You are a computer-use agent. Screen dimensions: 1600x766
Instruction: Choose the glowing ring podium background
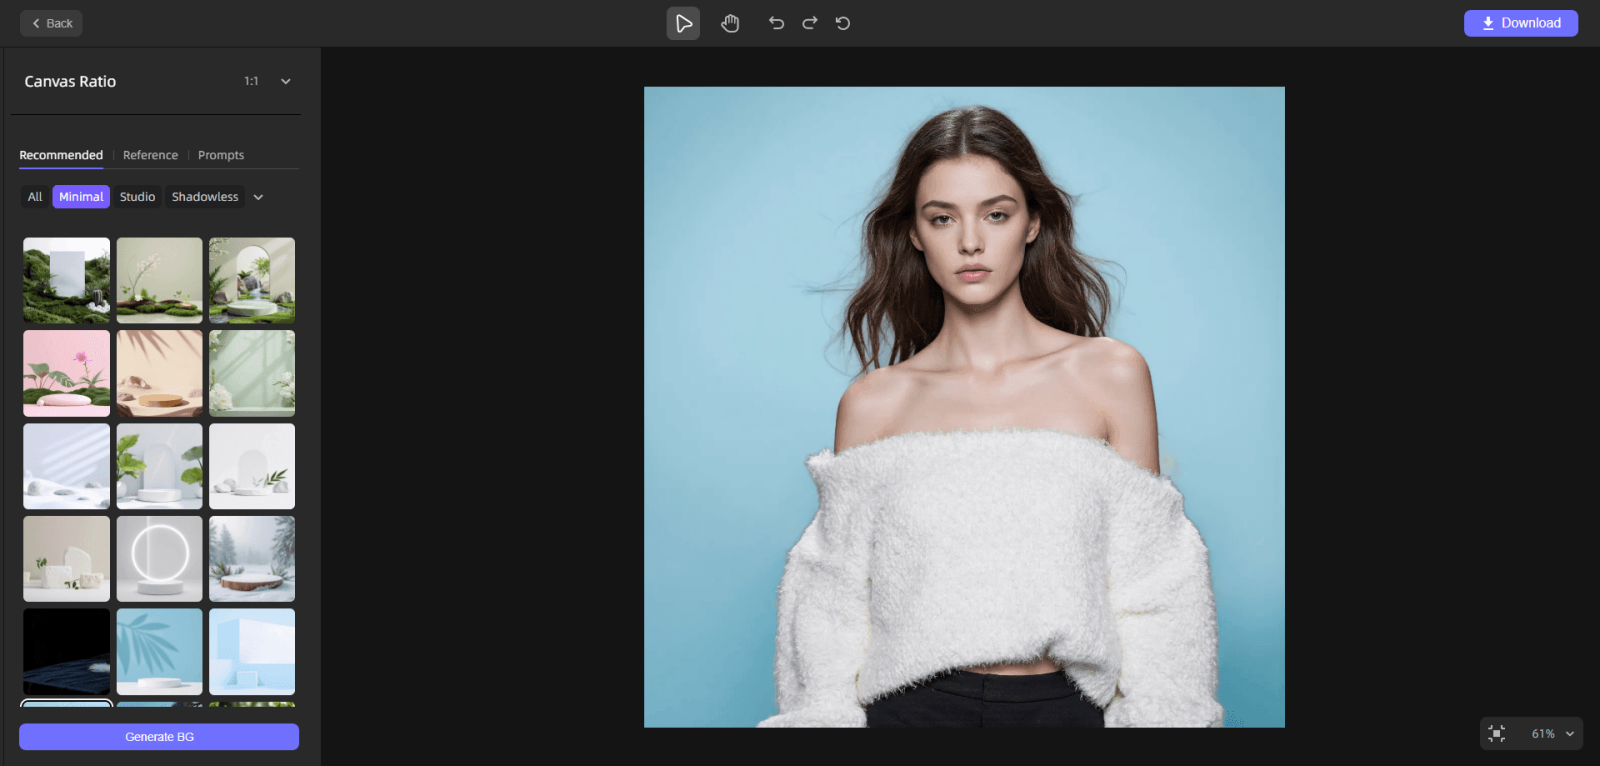click(159, 558)
